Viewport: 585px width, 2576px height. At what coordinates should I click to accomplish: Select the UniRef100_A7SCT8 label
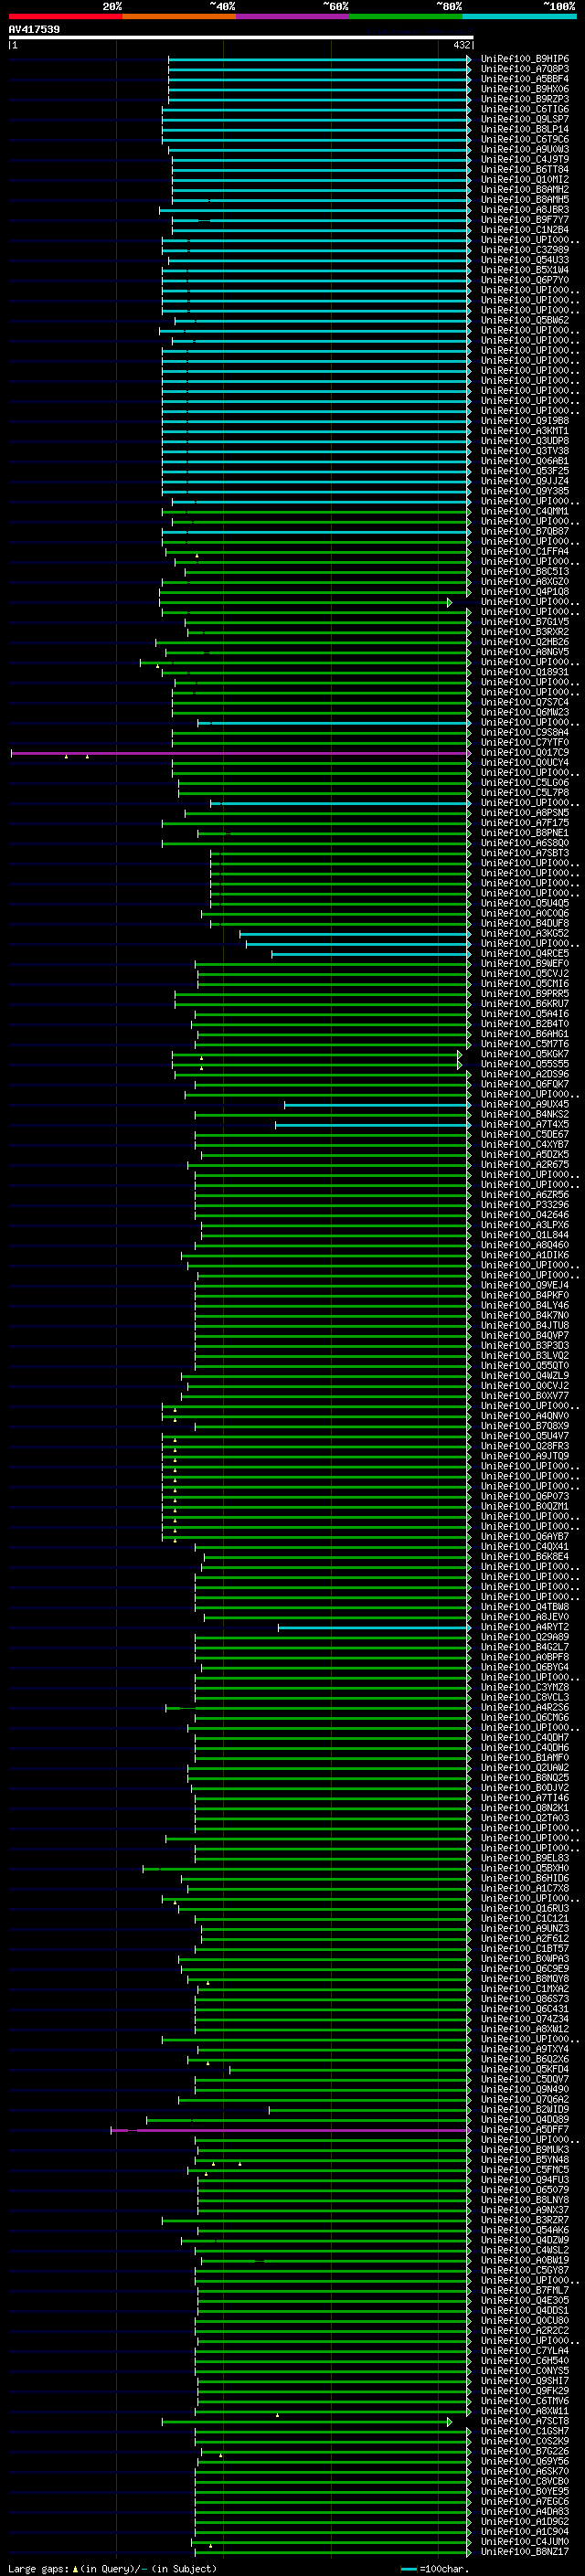click(x=525, y=2421)
